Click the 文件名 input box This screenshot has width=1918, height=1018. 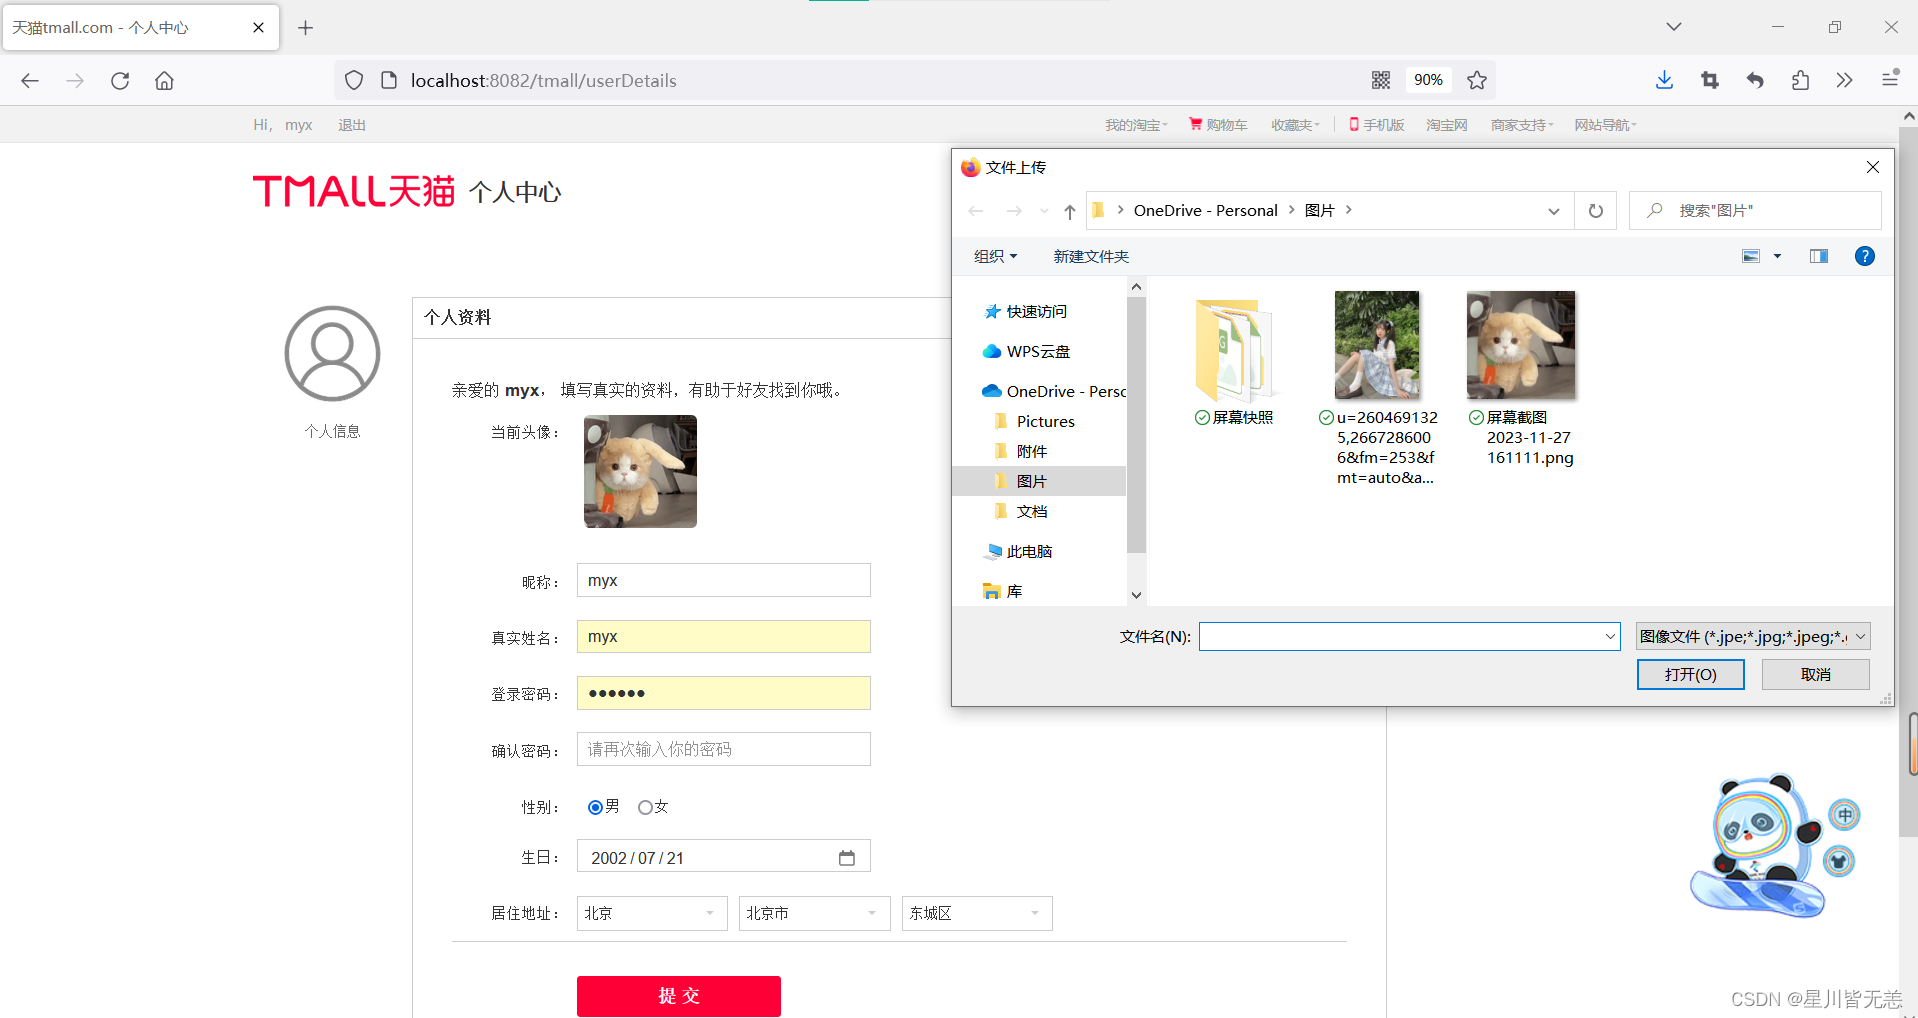click(1409, 637)
